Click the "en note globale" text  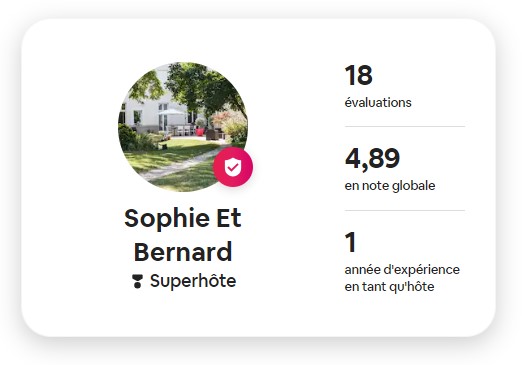click(390, 186)
